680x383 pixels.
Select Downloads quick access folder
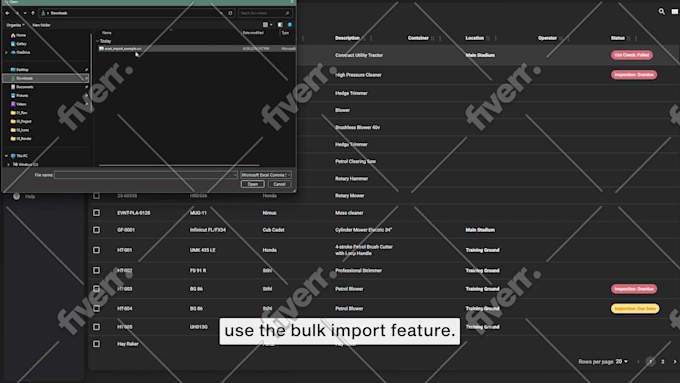pos(45,78)
